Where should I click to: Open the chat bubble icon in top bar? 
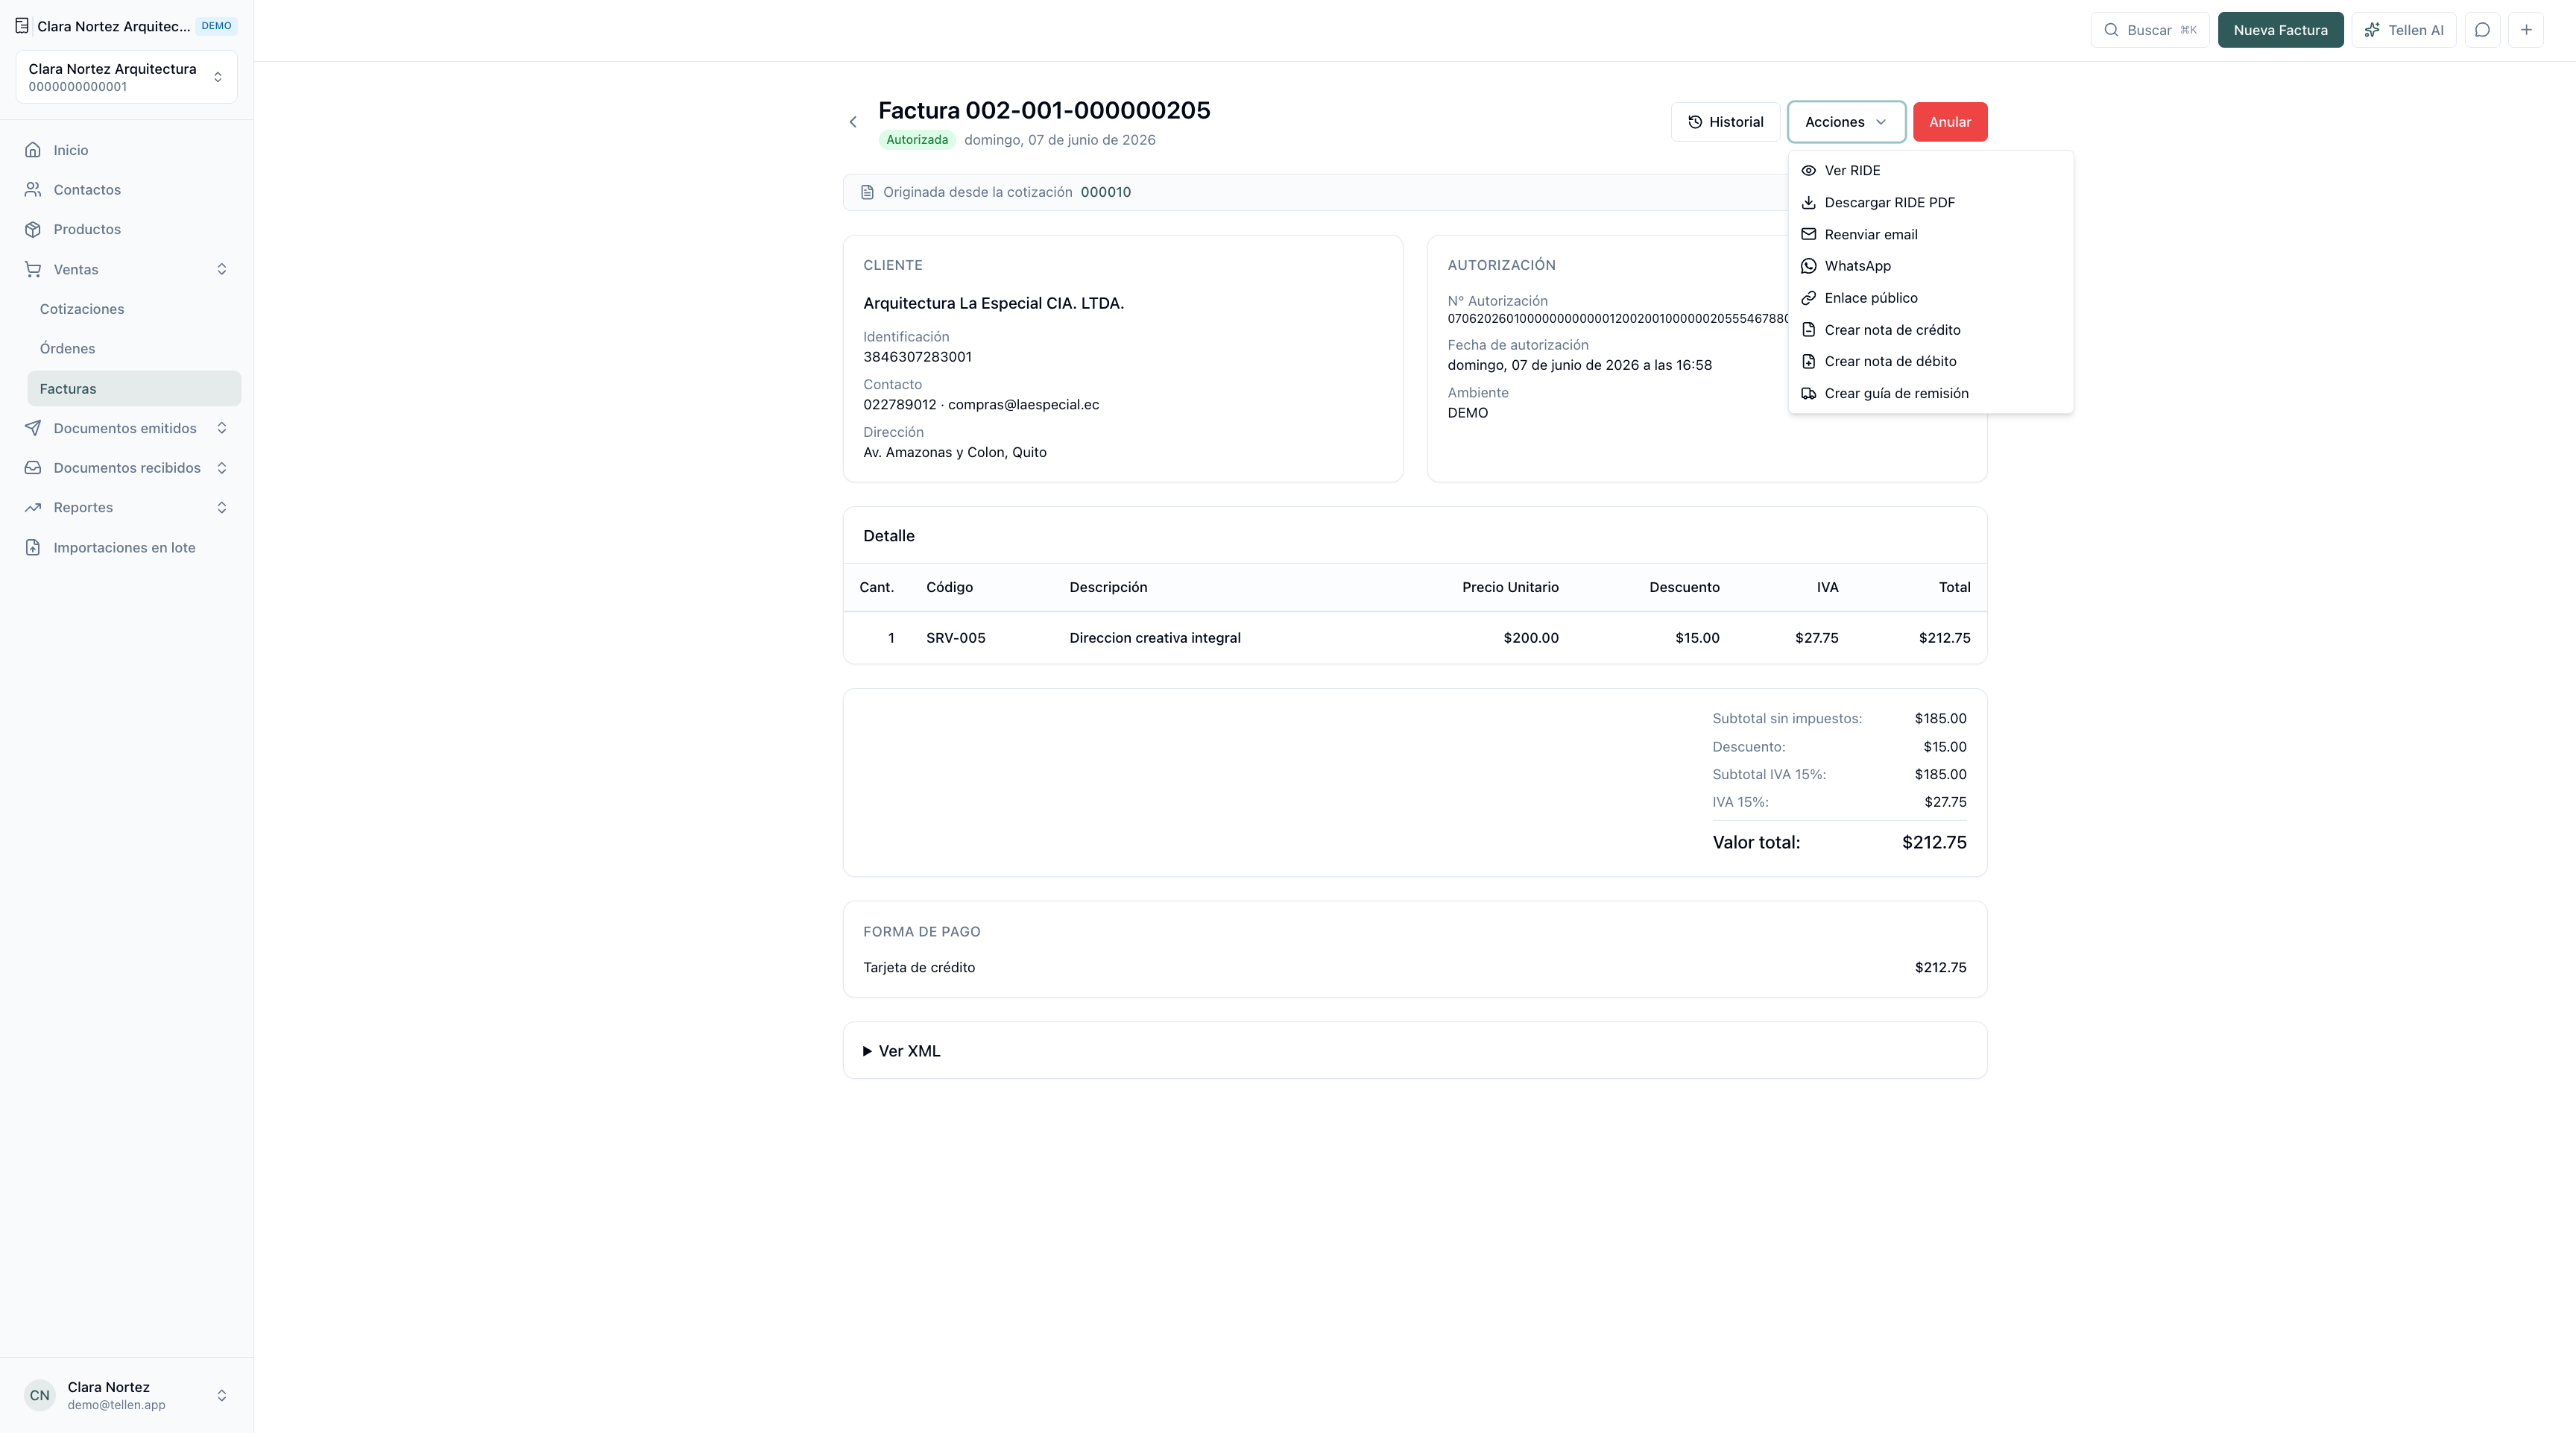tap(2482, 30)
